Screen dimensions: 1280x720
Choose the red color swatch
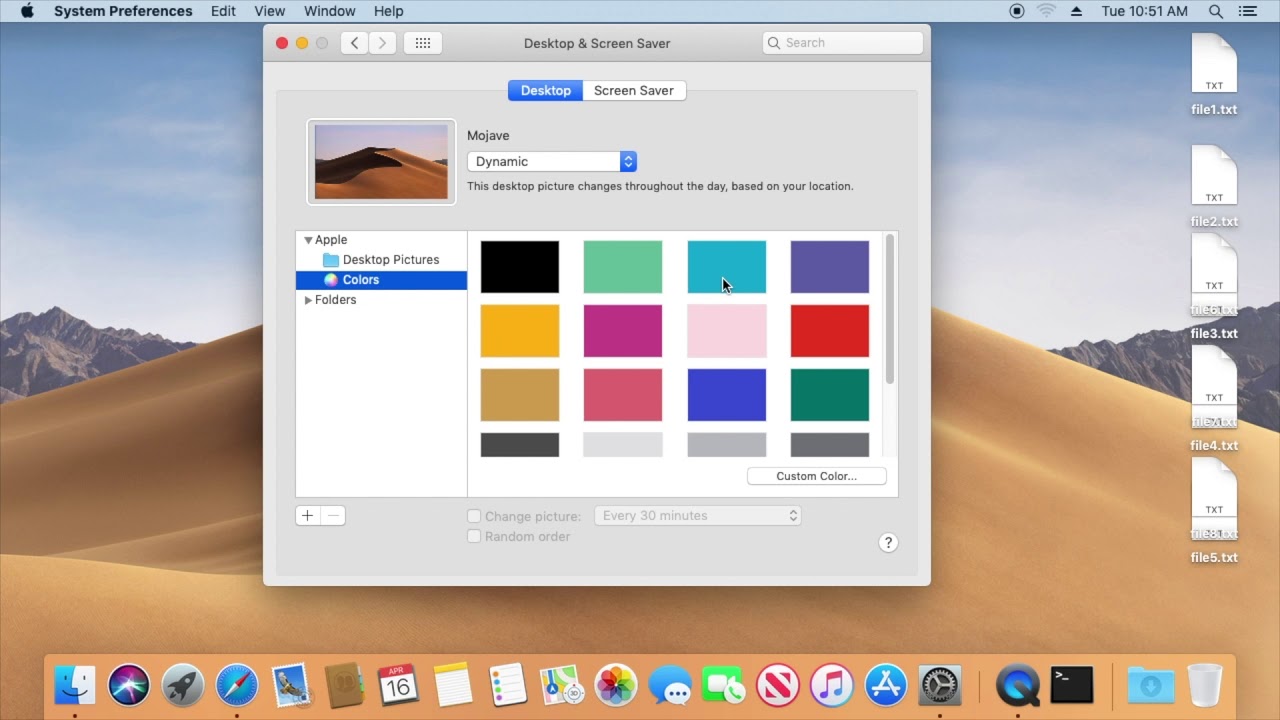830,331
